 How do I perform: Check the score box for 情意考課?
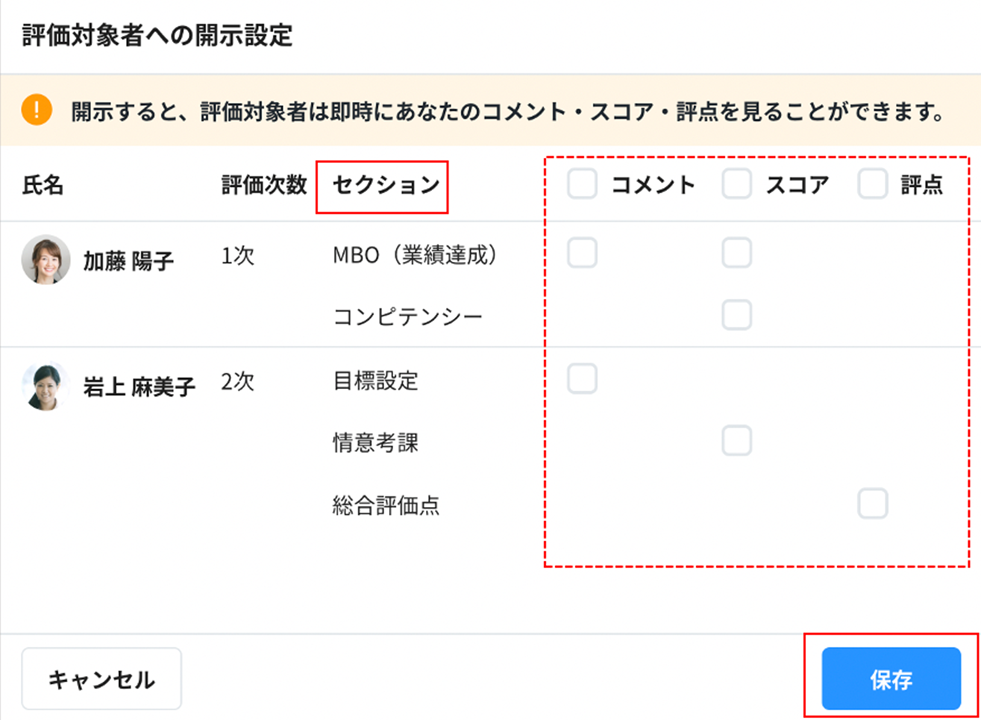click(737, 440)
